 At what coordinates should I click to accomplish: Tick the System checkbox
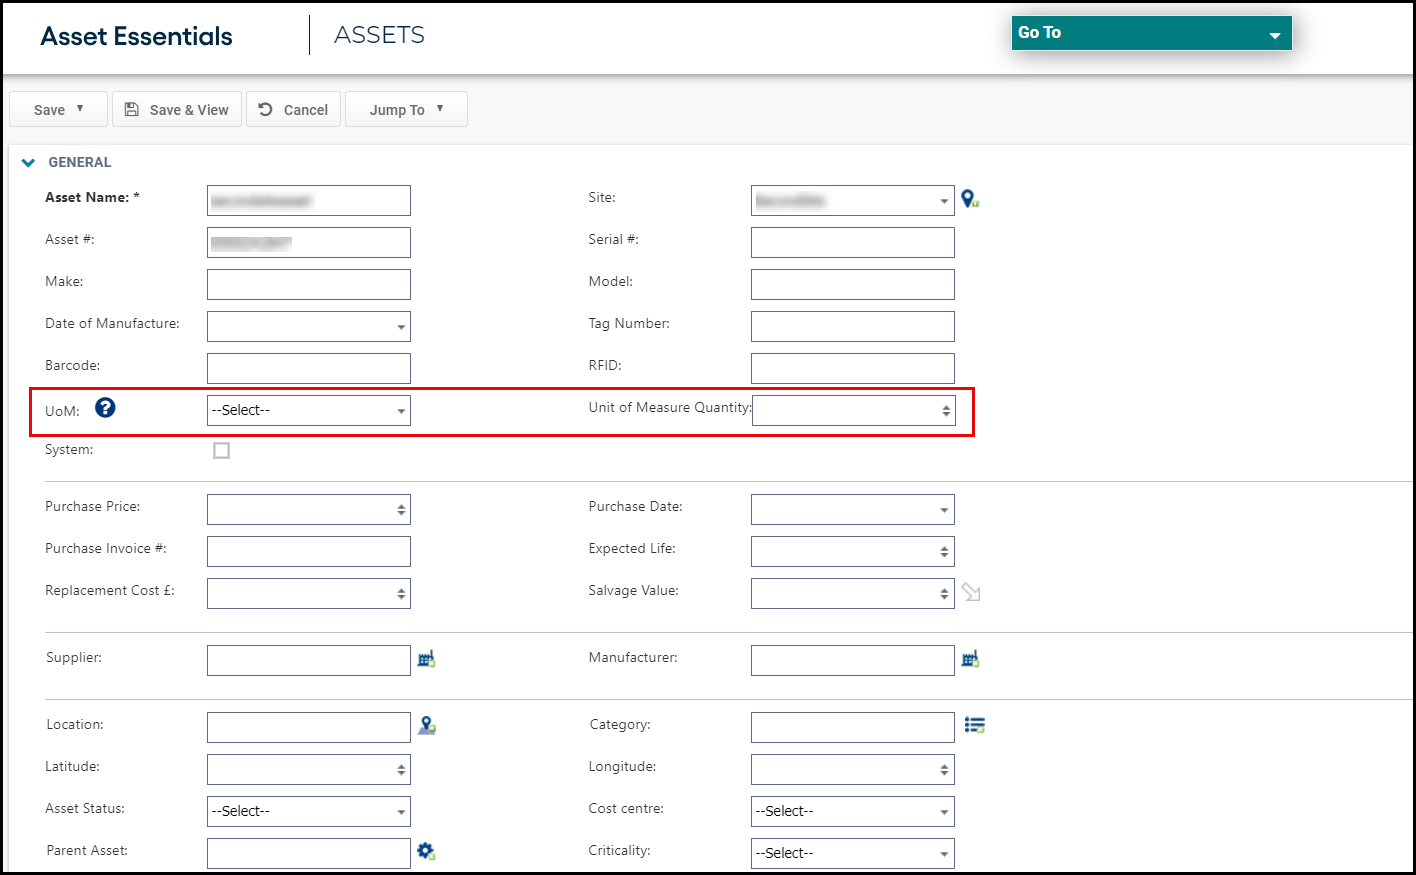pos(221,451)
